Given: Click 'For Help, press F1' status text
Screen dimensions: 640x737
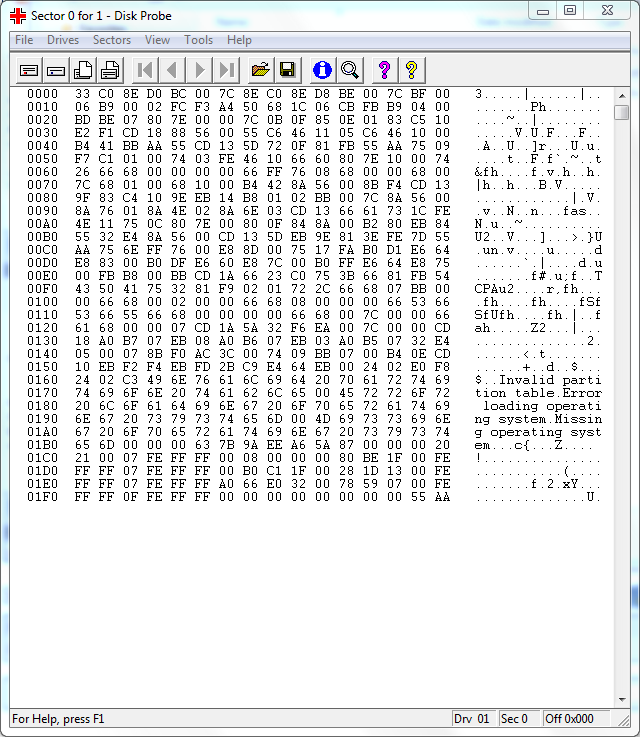Looking at the screenshot, I should point(58,719).
